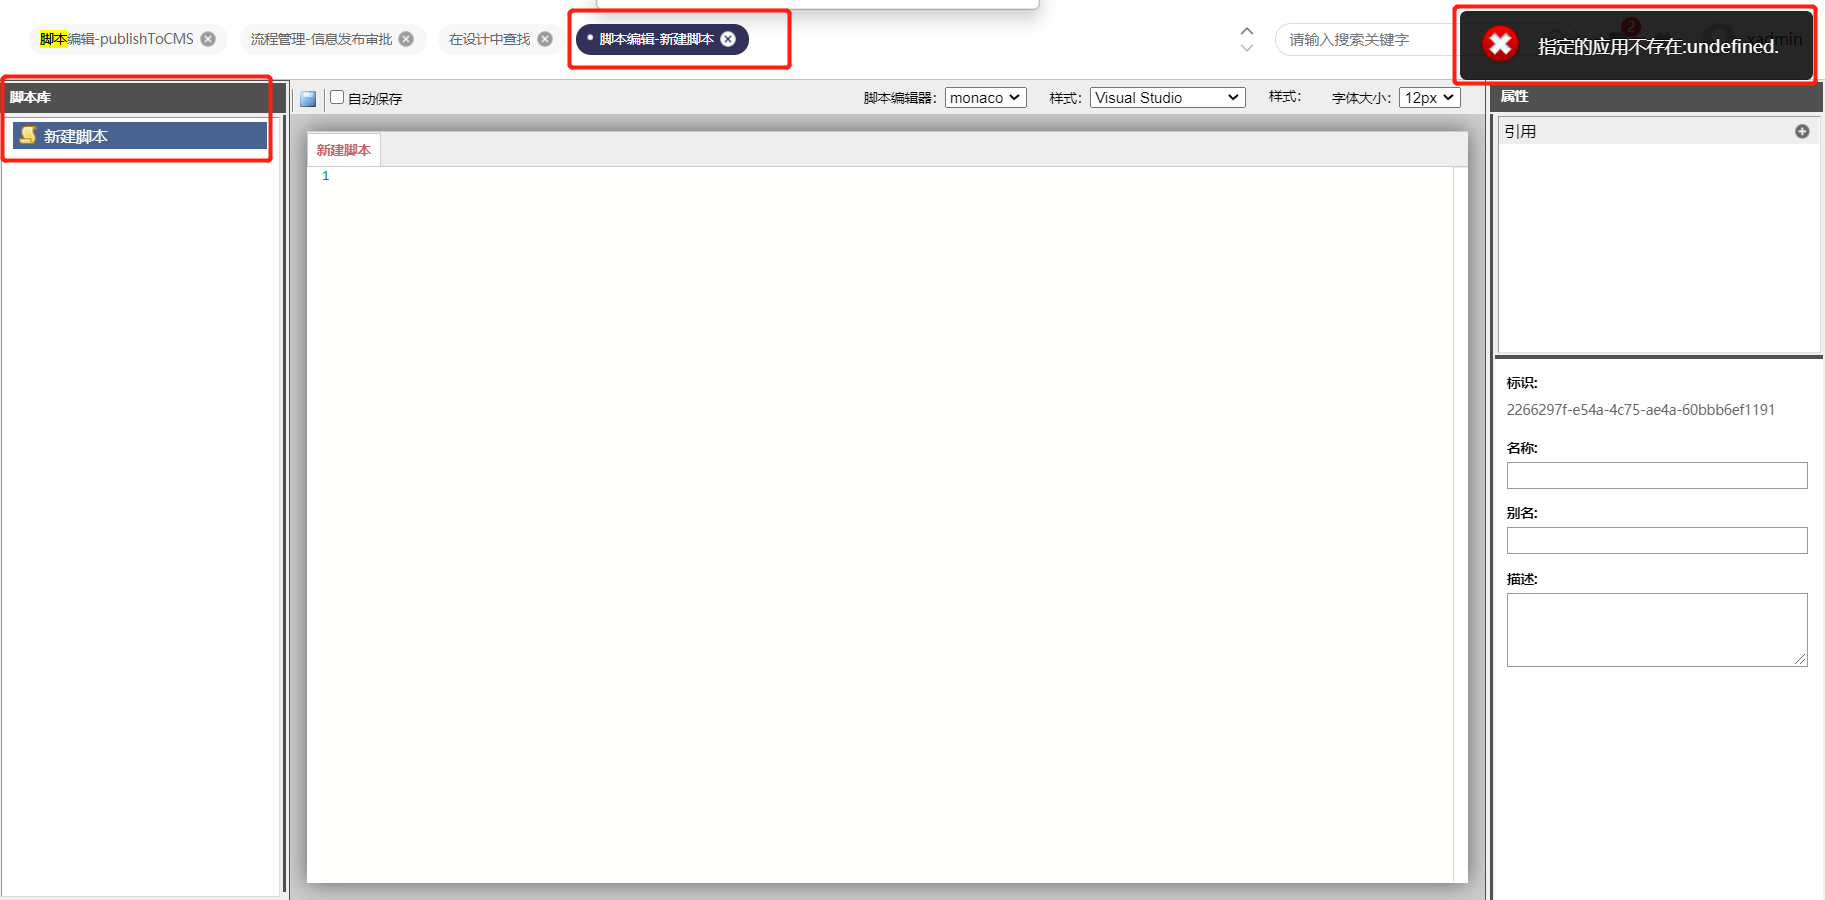Click the red error icon in notification
1825x900 pixels.
click(1500, 44)
